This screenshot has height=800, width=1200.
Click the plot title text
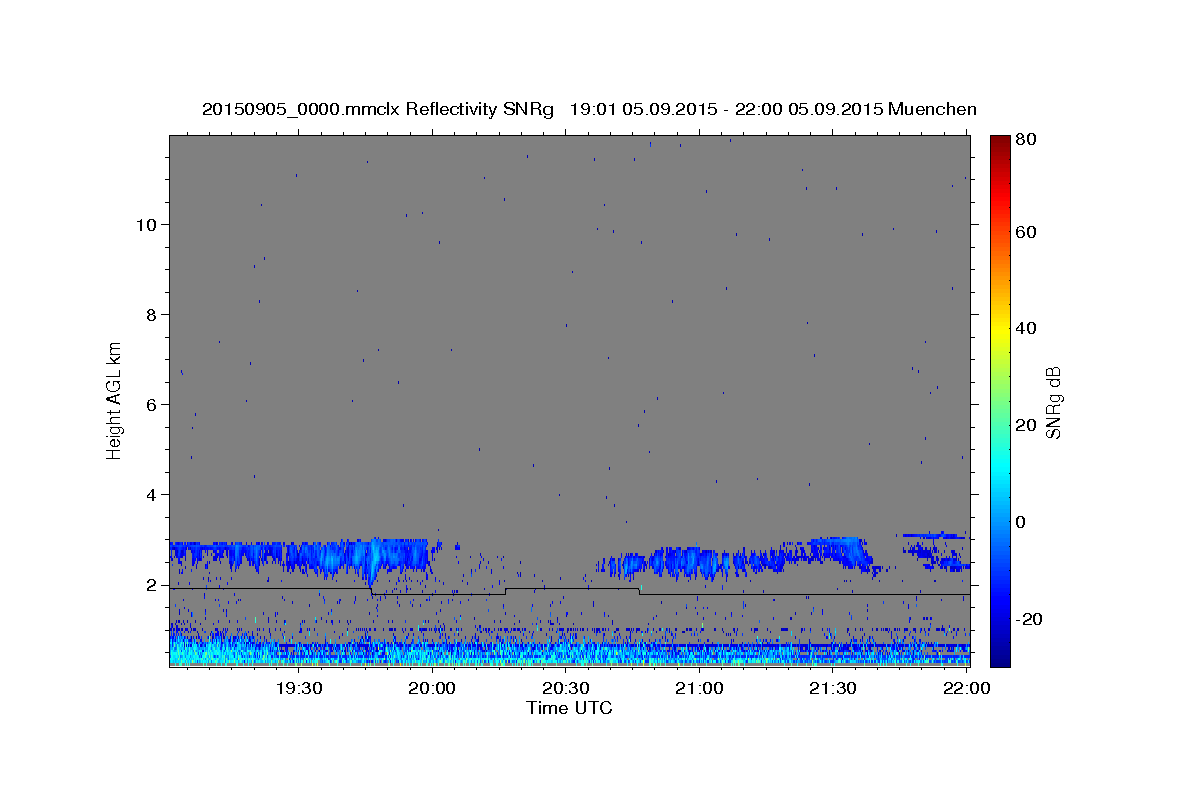589,109
